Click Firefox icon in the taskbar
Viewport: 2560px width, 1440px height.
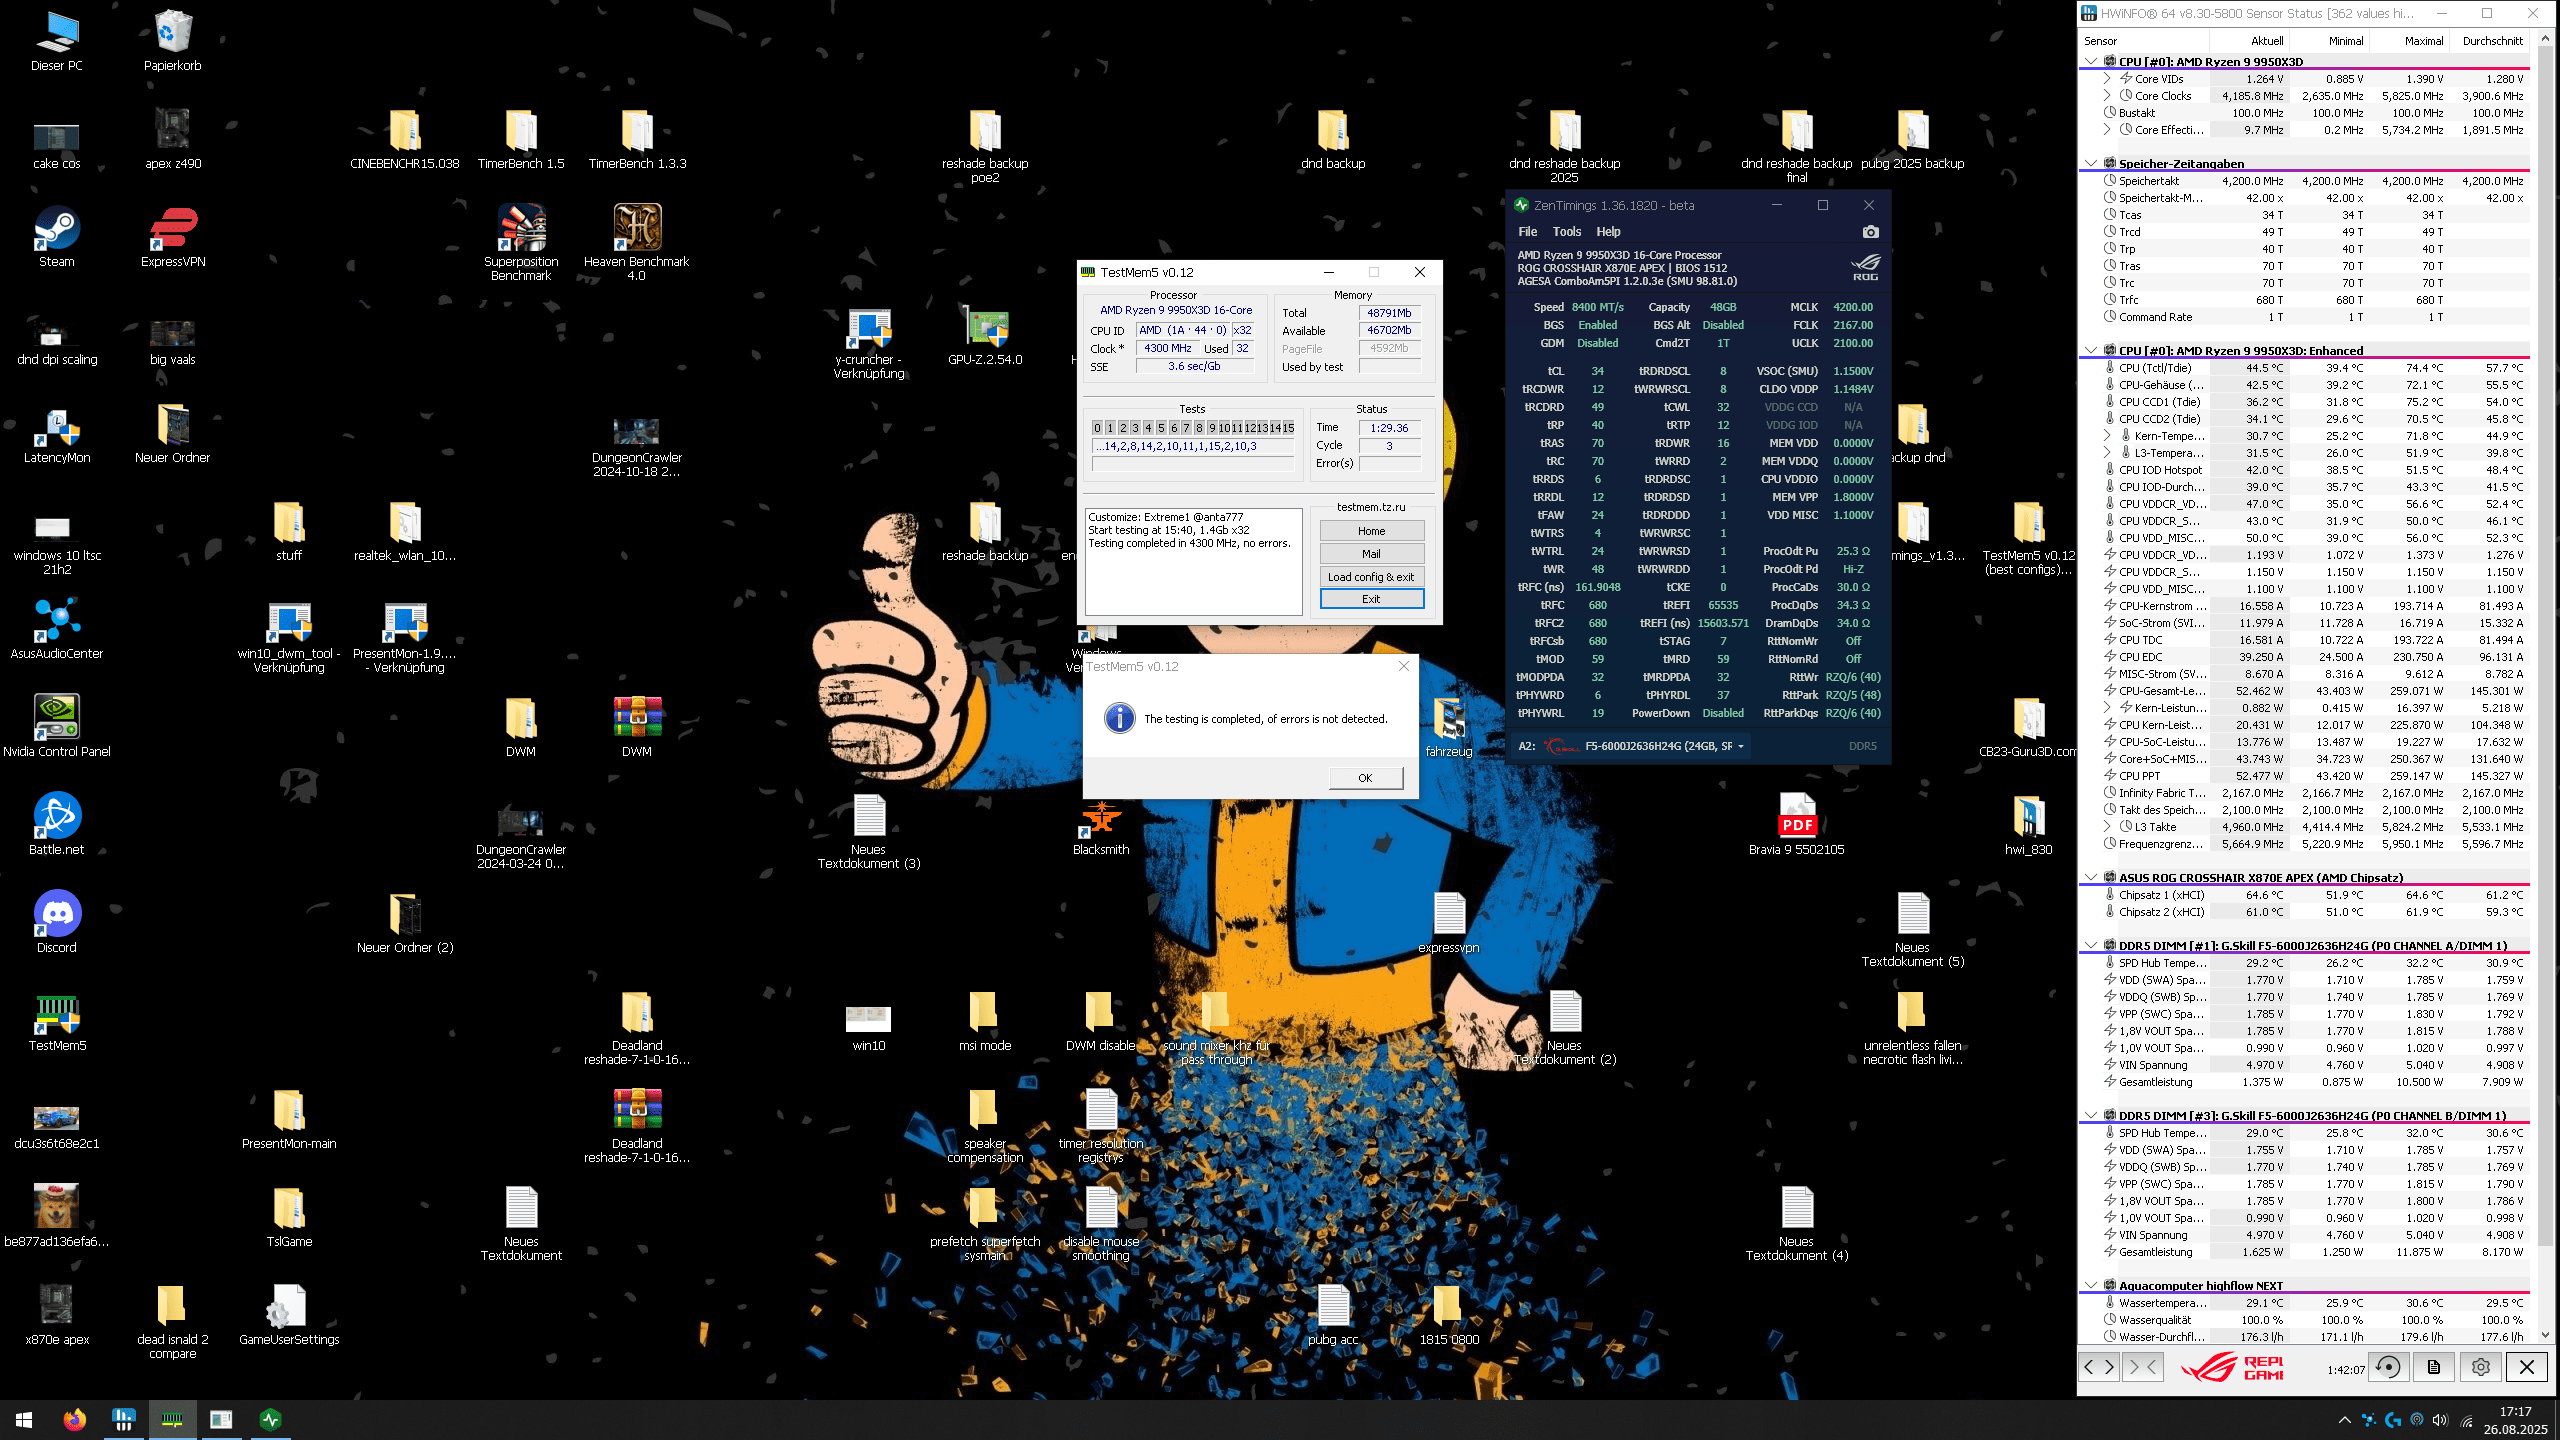click(74, 1419)
